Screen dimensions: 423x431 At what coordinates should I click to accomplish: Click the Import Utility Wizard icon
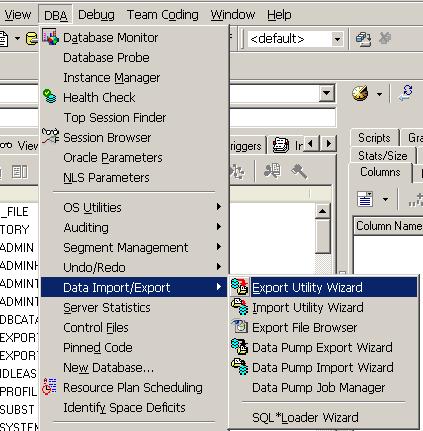(240, 307)
